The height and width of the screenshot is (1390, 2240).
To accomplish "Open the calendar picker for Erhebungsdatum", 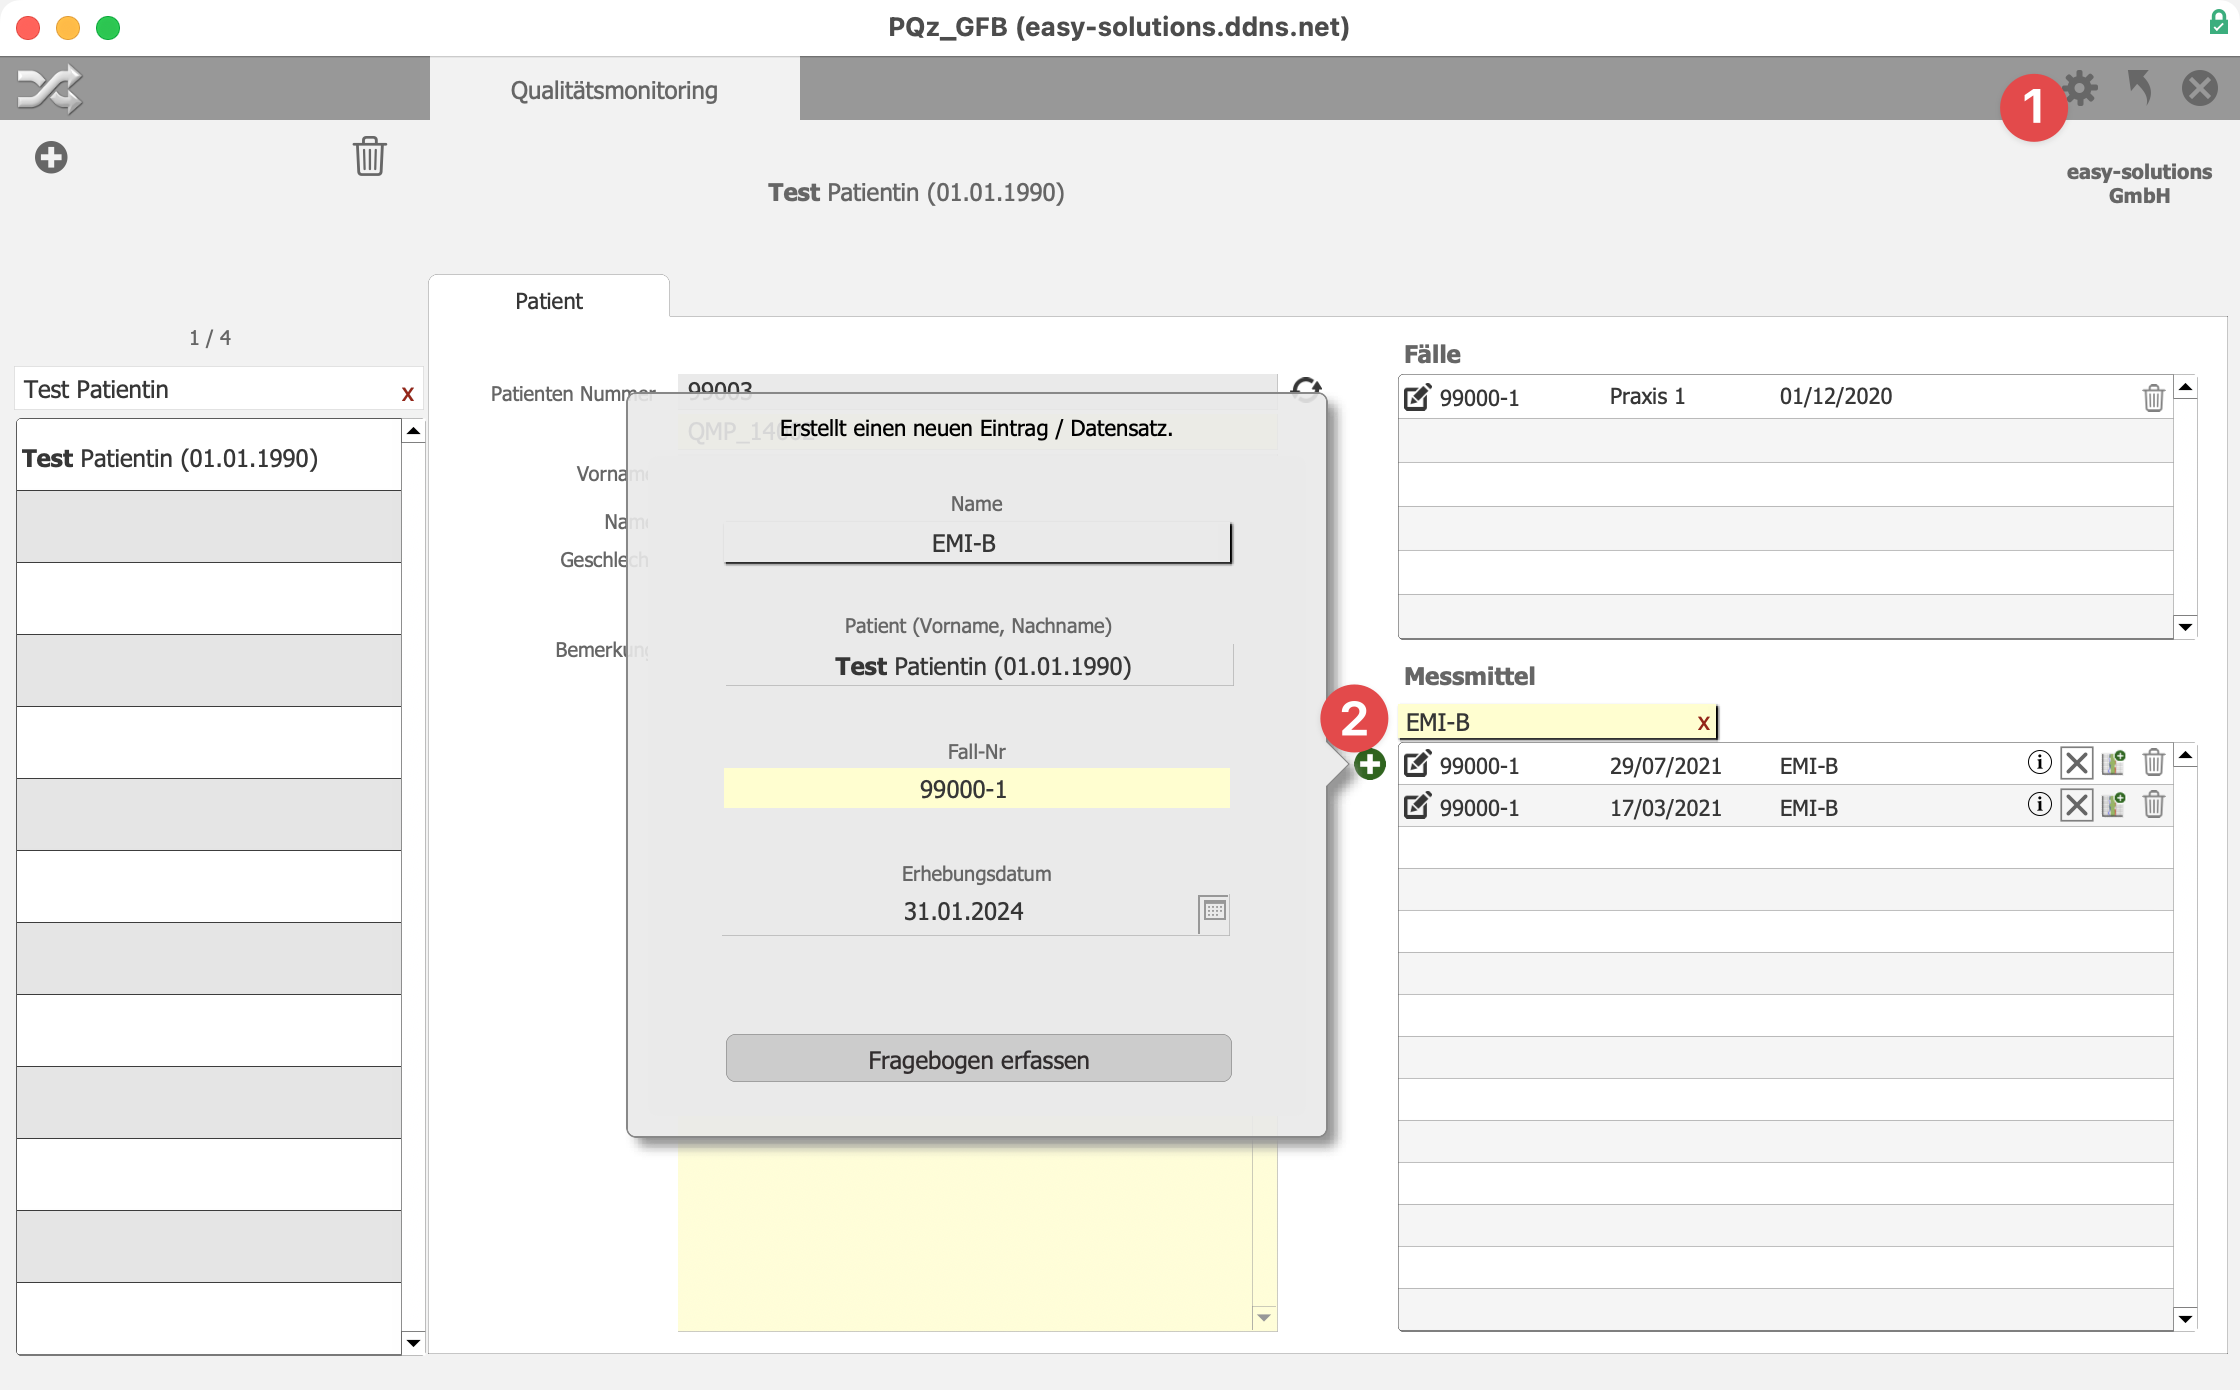I will click(x=1214, y=912).
